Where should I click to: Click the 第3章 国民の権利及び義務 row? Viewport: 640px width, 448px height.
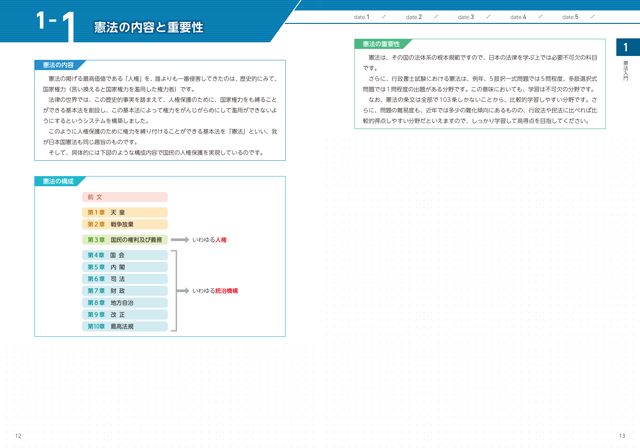[x=125, y=240]
